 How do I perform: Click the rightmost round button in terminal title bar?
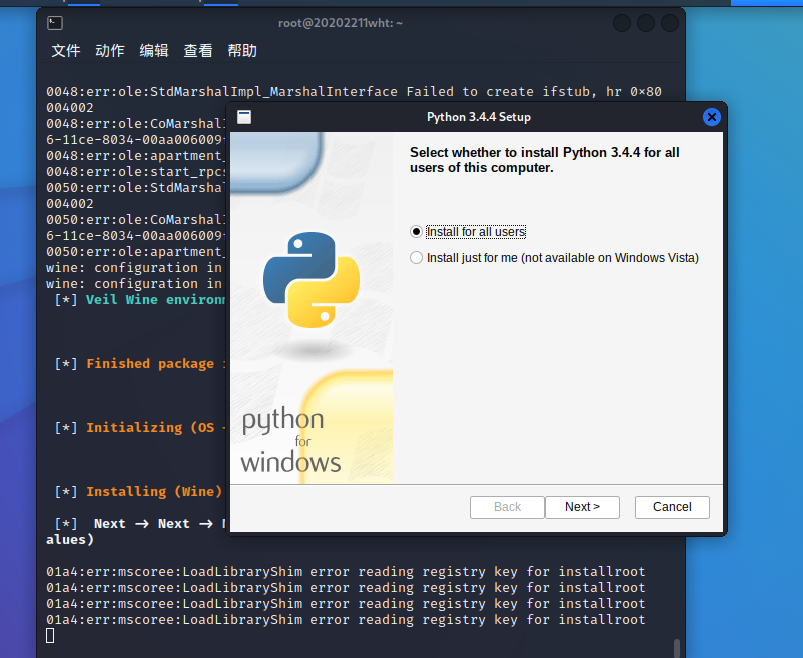coord(670,23)
